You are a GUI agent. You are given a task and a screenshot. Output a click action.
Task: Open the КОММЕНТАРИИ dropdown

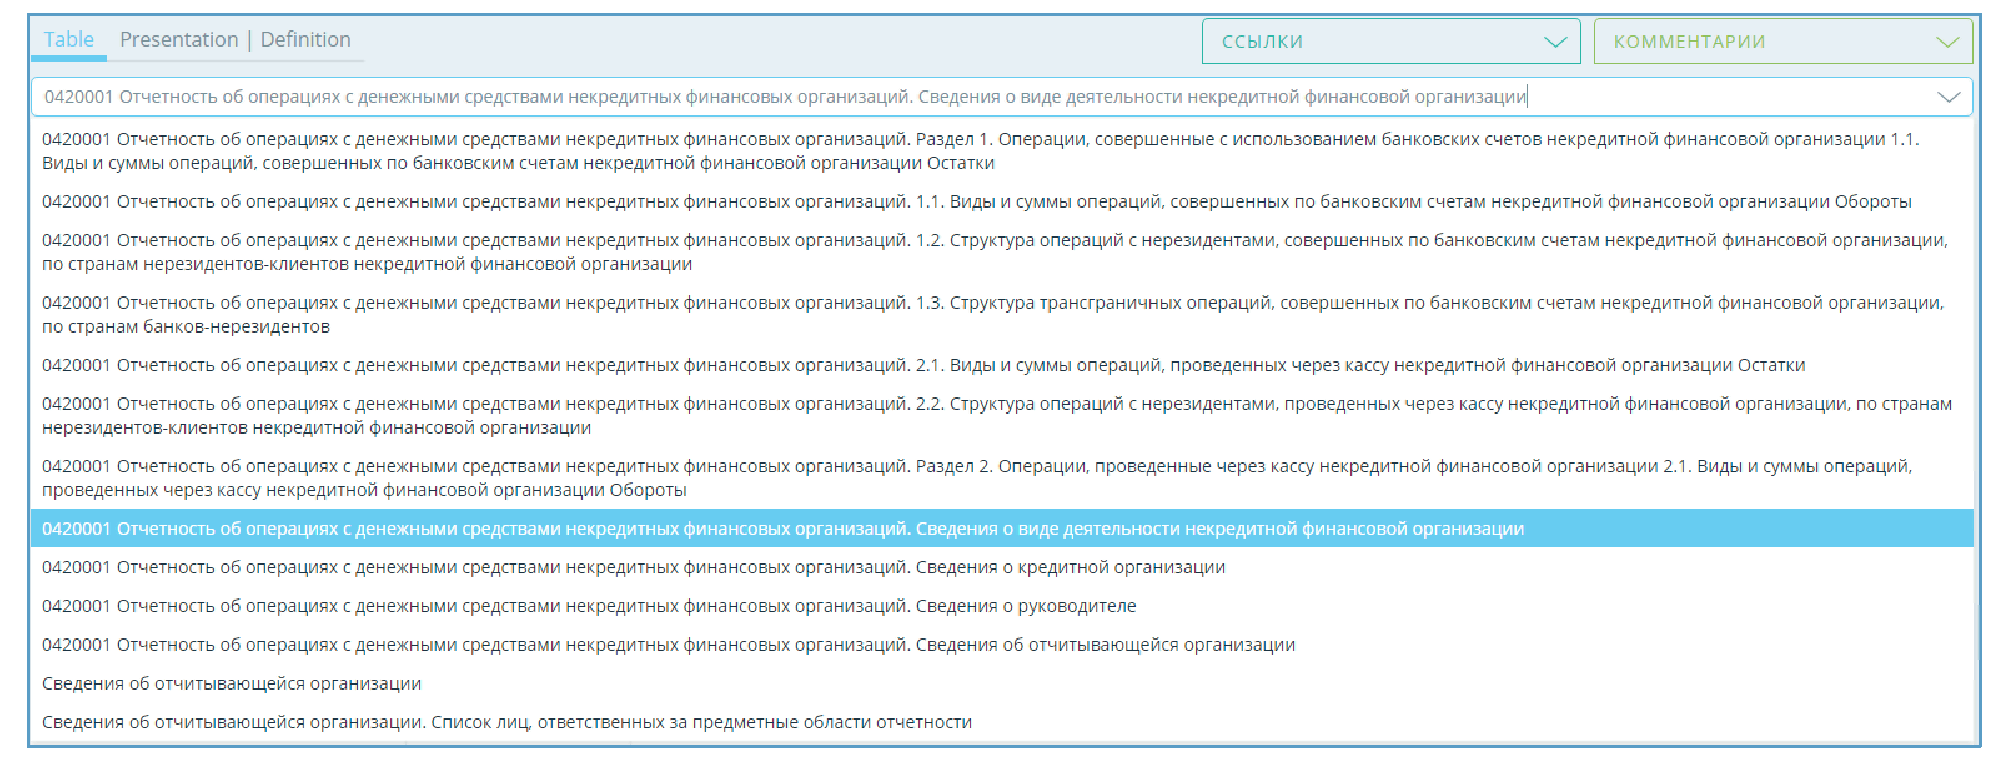coord(1782,42)
